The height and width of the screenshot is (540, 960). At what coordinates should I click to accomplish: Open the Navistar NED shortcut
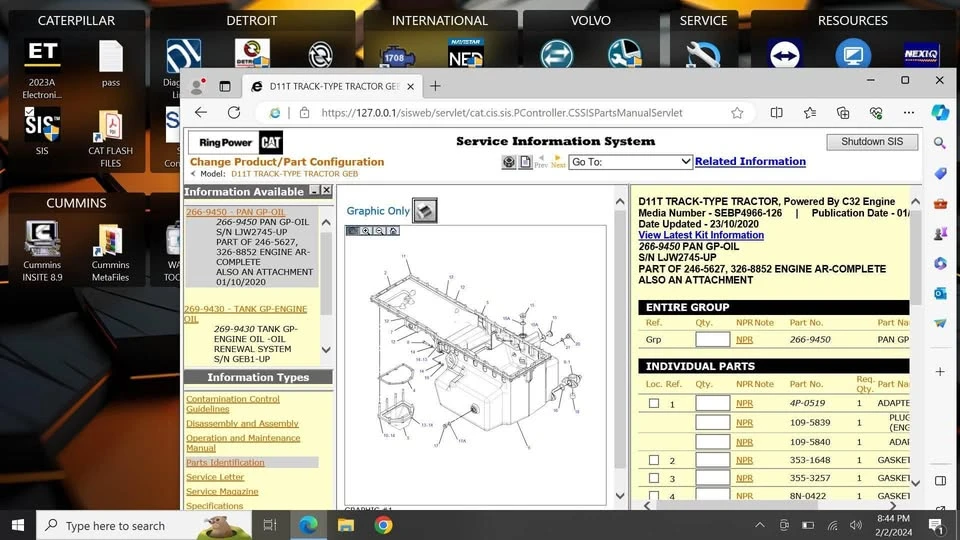pyautogui.click(x=466, y=53)
